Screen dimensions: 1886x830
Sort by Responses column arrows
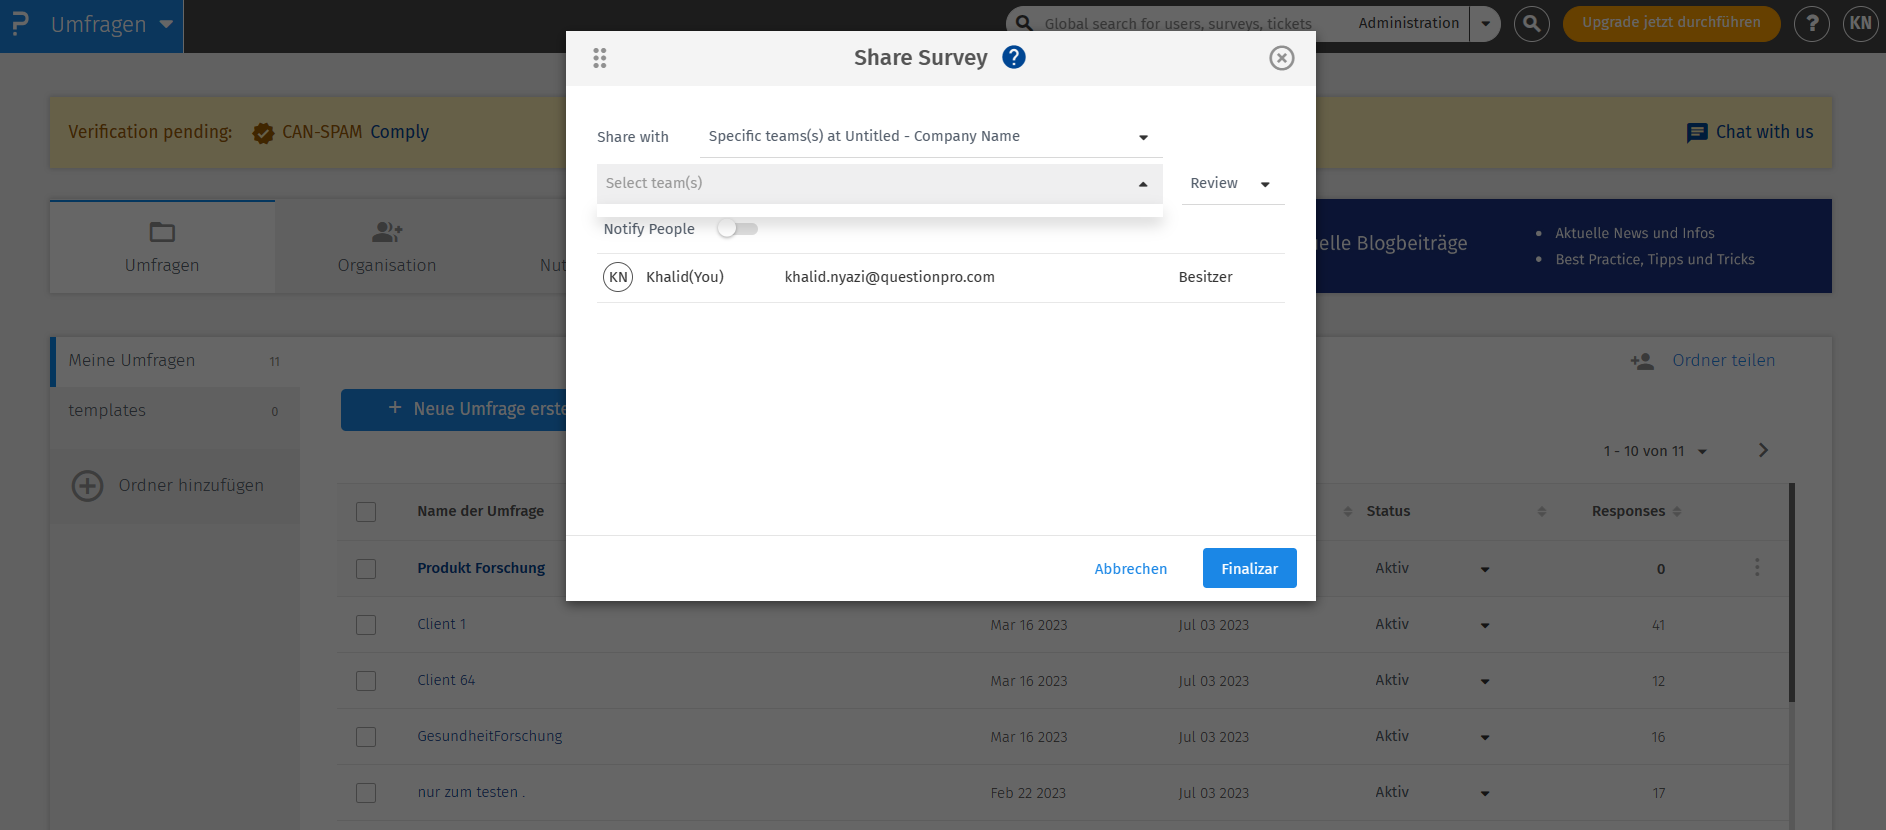(x=1677, y=512)
